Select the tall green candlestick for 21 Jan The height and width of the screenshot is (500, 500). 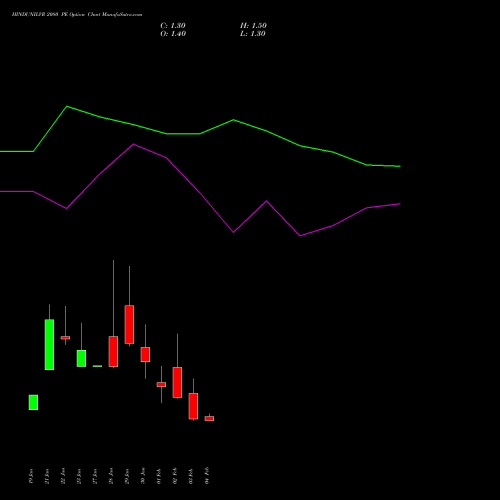(49, 345)
